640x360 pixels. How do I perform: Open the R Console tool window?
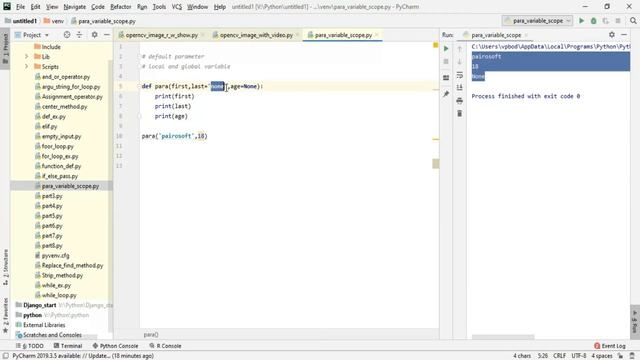coord(165,346)
